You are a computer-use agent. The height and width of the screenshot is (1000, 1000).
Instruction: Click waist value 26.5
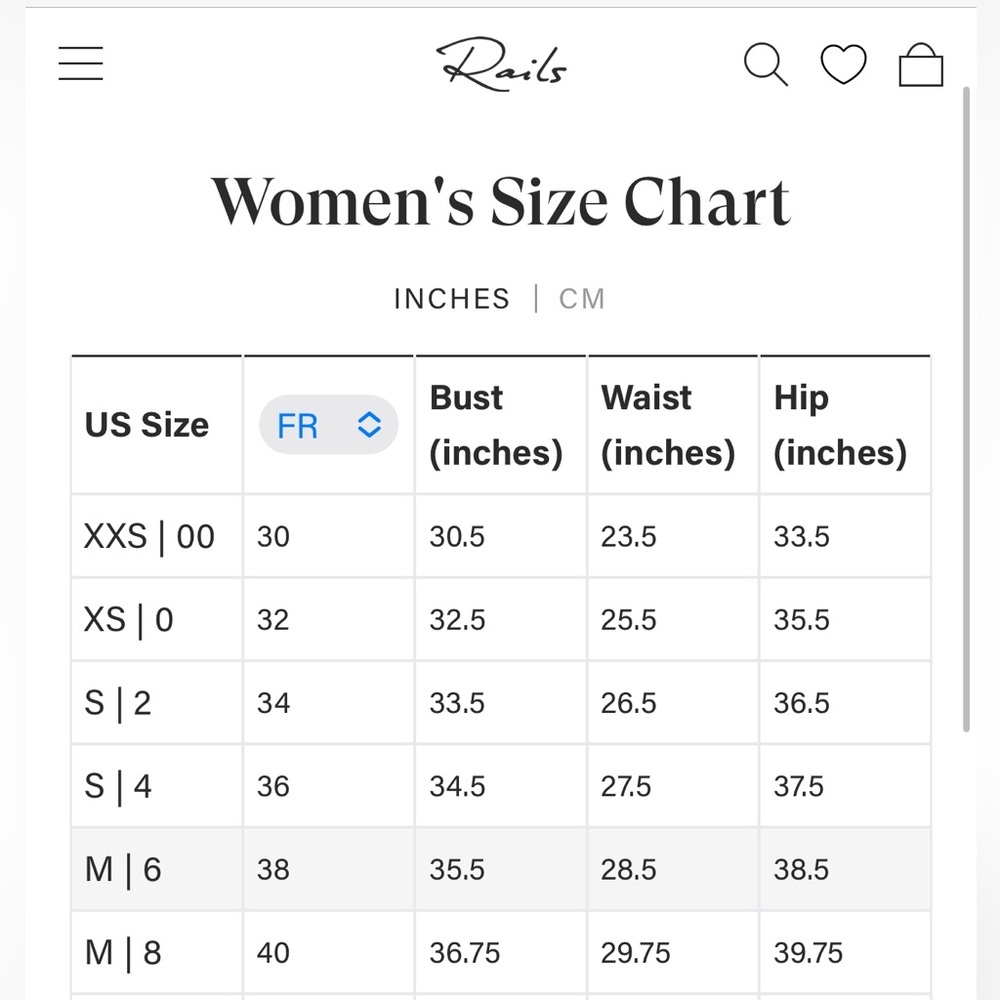628,703
